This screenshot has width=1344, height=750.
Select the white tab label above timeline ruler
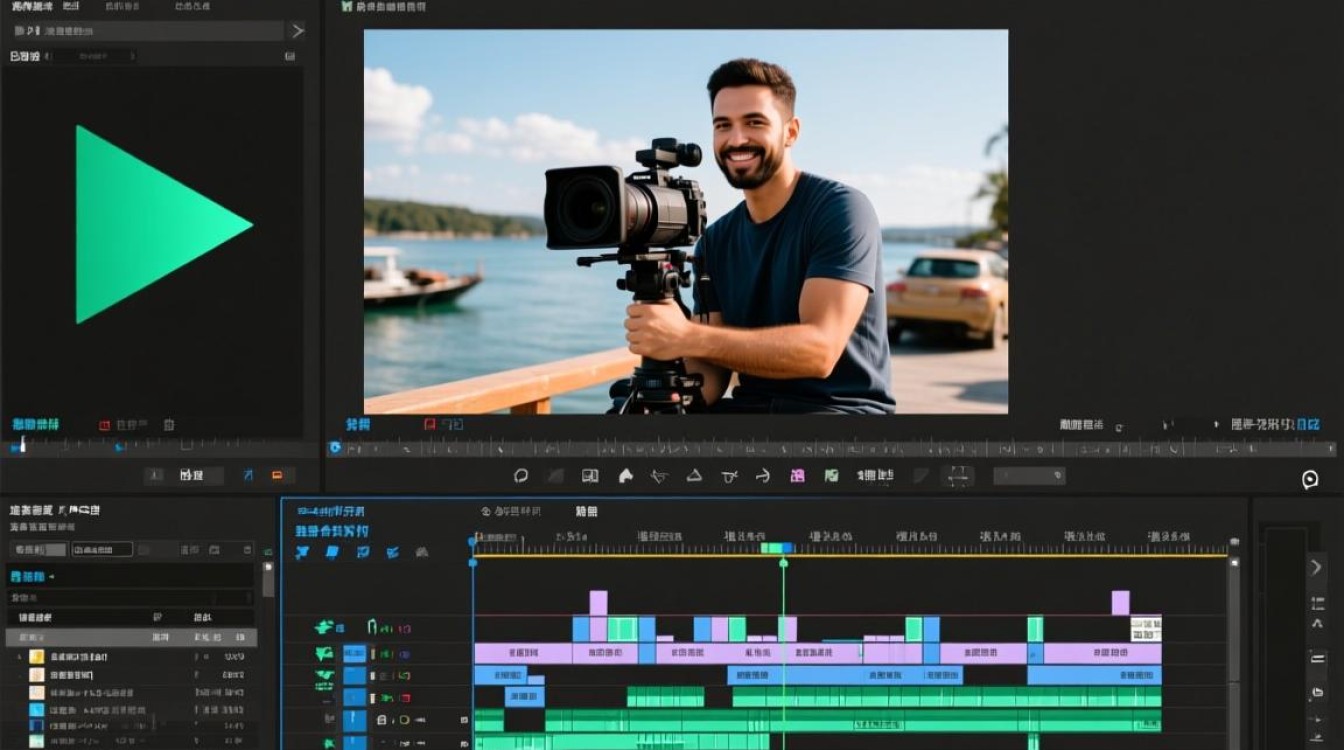coord(586,511)
